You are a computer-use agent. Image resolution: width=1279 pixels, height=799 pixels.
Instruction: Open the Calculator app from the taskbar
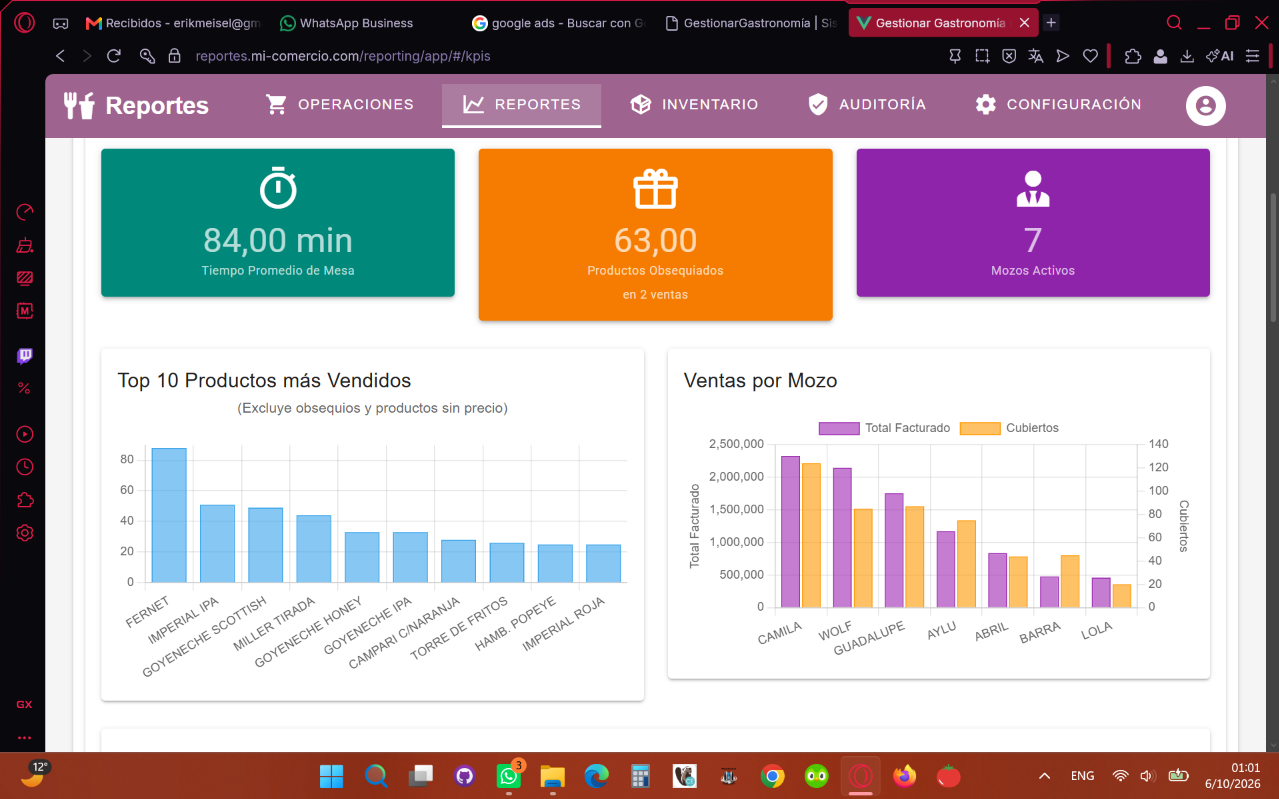coord(640,776)
